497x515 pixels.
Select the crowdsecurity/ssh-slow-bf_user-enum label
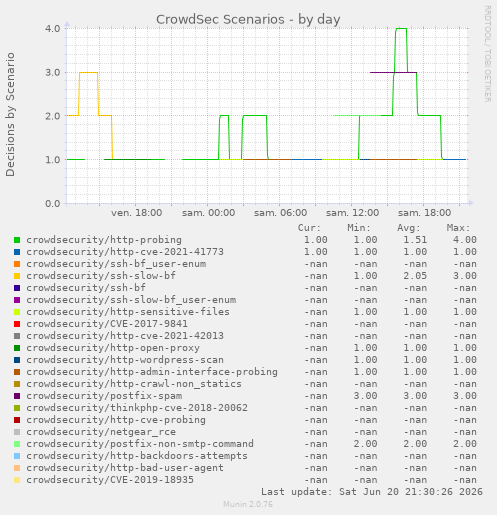131,300
